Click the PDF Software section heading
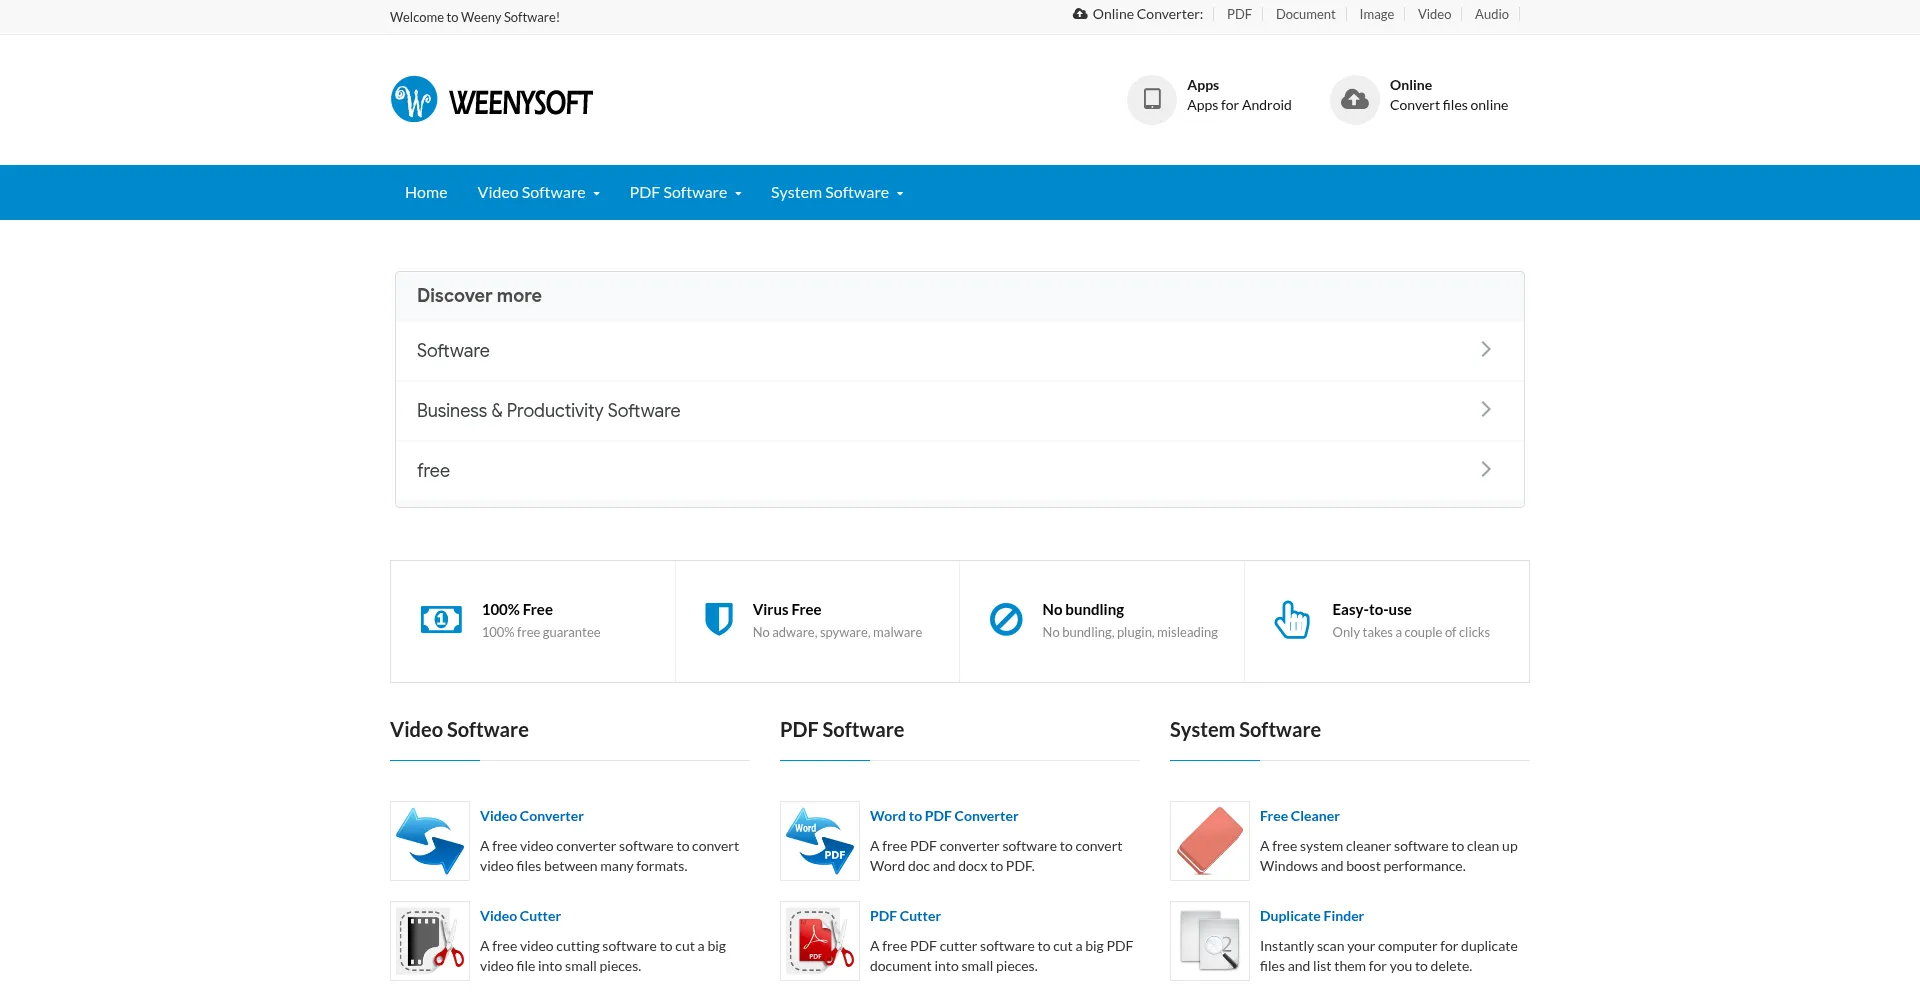Screen dimensions: 1920x993 coord(842,730)
